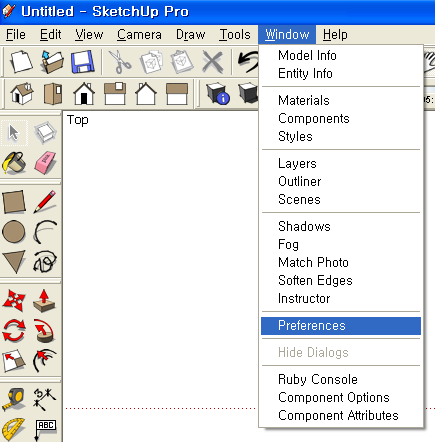Click the Model Info cube icon
Viewport: 435px width, 442px height.
[x=217, y=94]
